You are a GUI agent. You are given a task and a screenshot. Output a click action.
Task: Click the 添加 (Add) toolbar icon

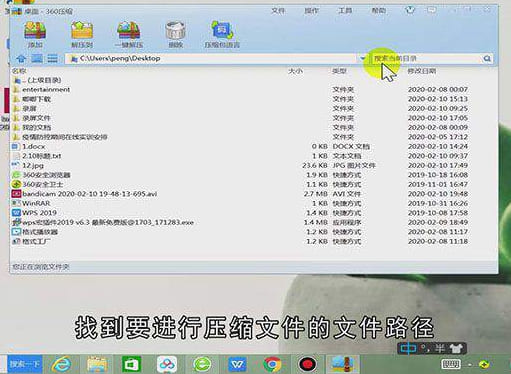click(x=35, y=34)
